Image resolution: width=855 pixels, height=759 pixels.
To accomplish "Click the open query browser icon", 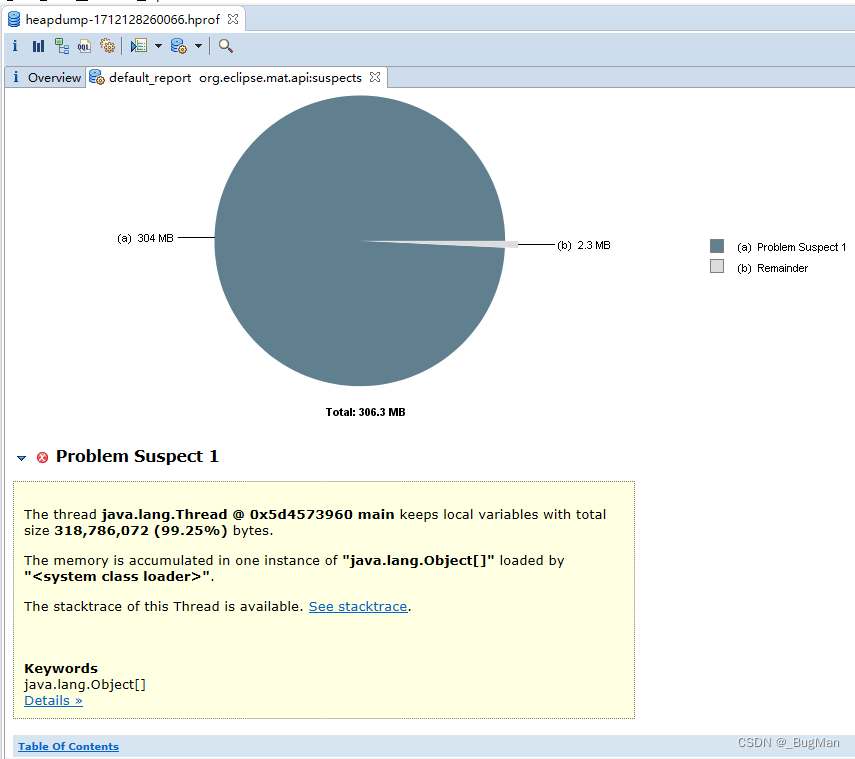I will tap(179, 46).
